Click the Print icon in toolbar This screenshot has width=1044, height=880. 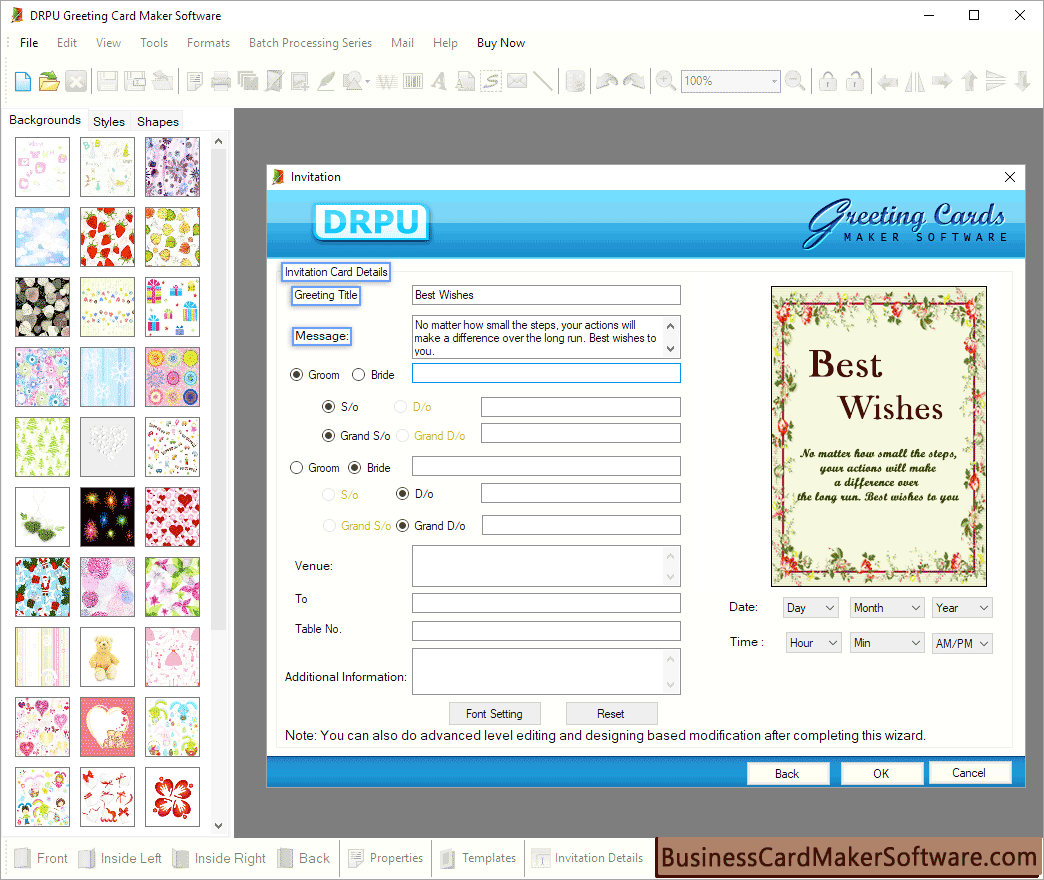pyautogui.click(x=220, y=81)
